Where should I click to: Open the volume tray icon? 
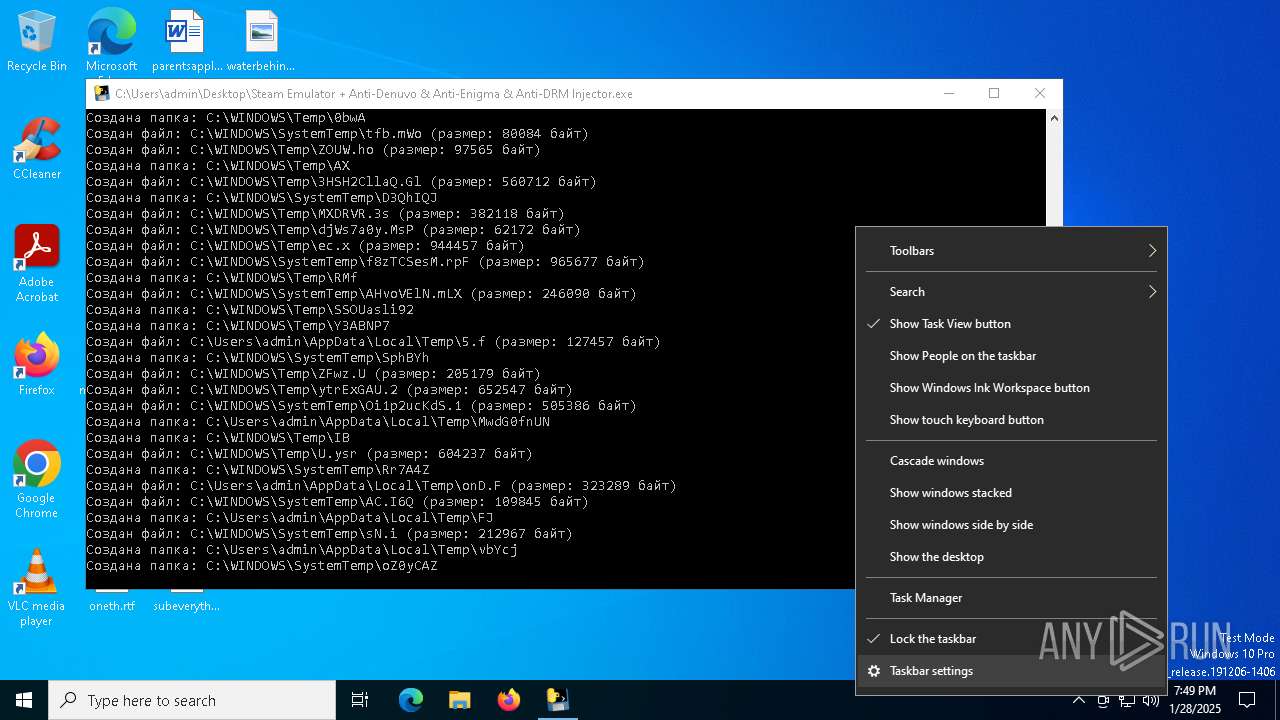click(1150, 700)
